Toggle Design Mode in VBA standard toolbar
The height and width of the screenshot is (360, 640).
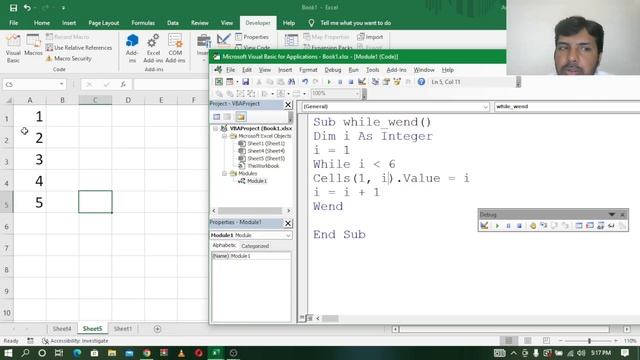click(362, 82)
